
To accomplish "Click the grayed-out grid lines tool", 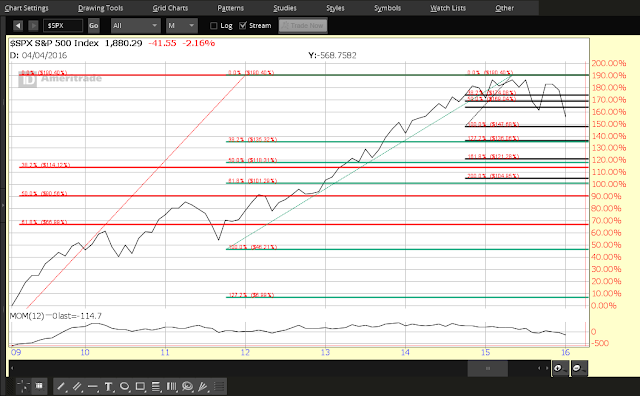I will tap(219, 386).
